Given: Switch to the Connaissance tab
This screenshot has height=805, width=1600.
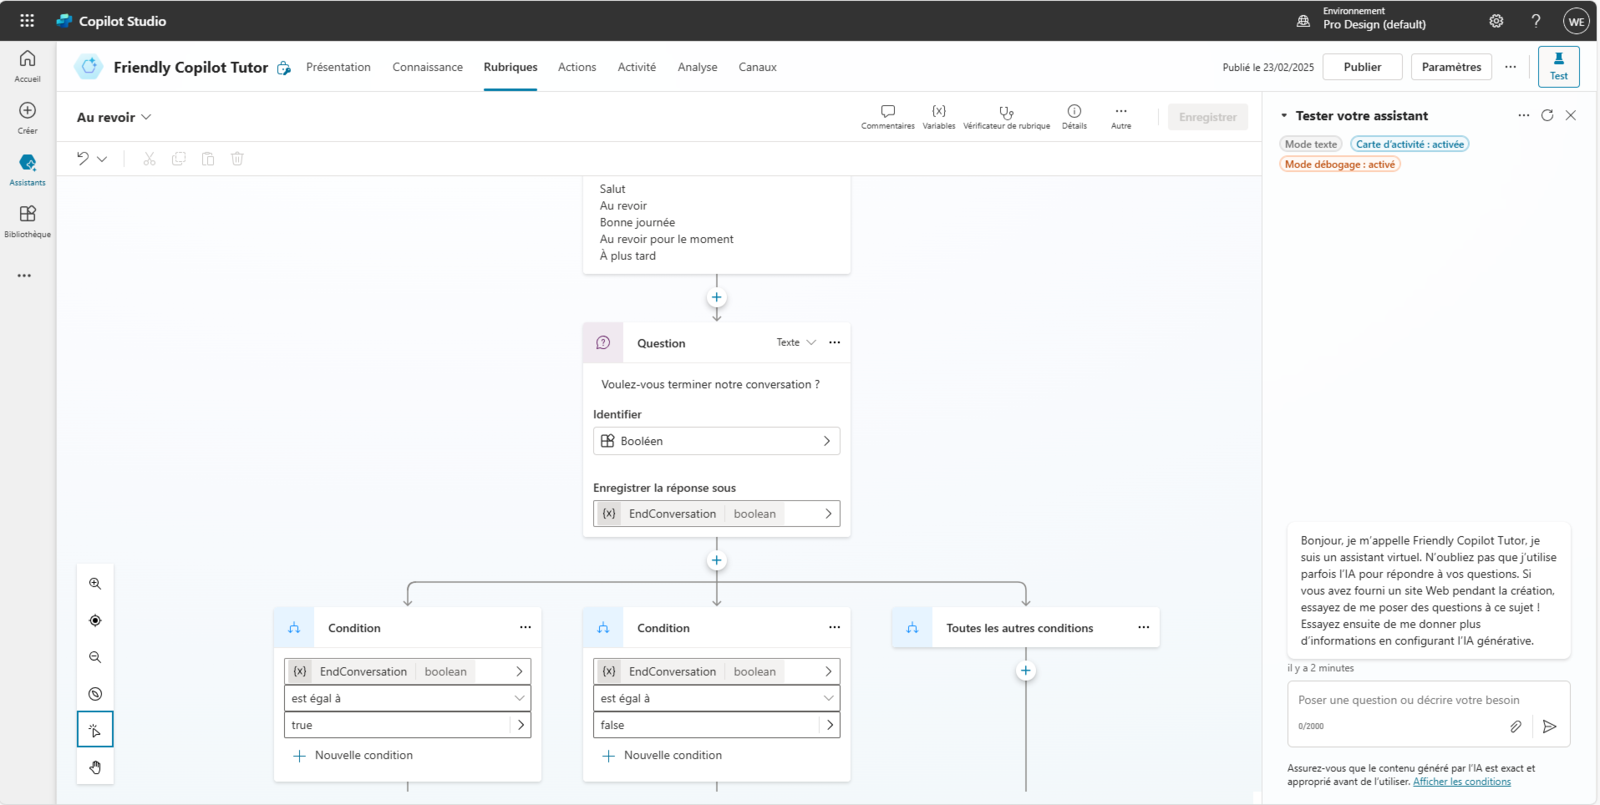Looking at the screenshot, I should [x=427, y=67].
